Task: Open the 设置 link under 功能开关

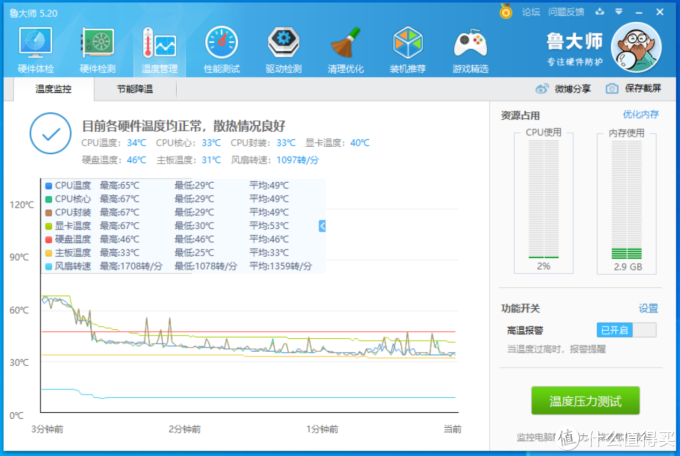Action: [648, 308]
